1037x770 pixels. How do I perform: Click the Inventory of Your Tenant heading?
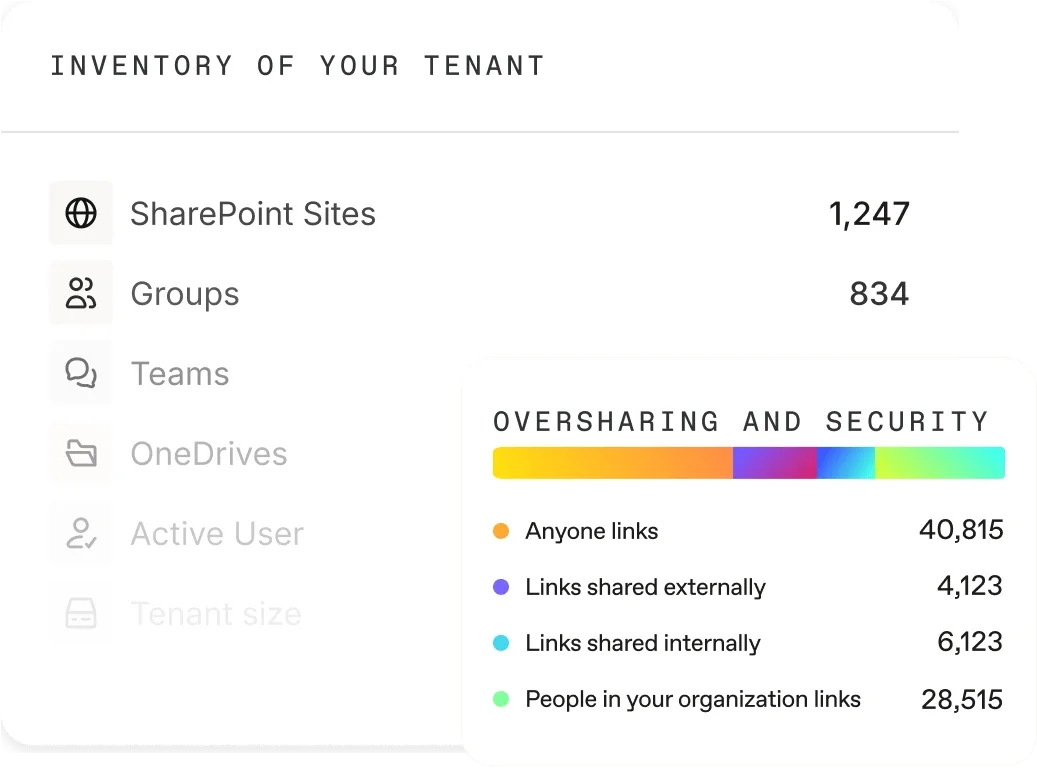[298, 65]
